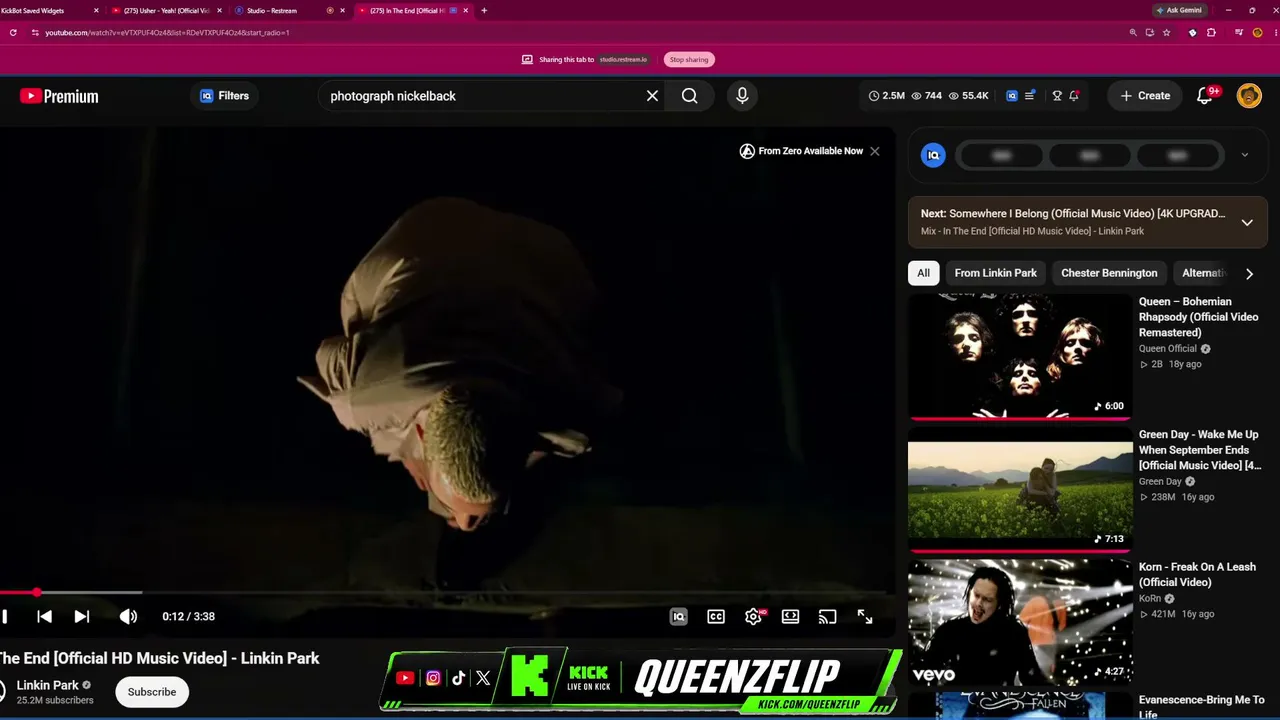Open the vidIQ Filters dropdown

224,96
